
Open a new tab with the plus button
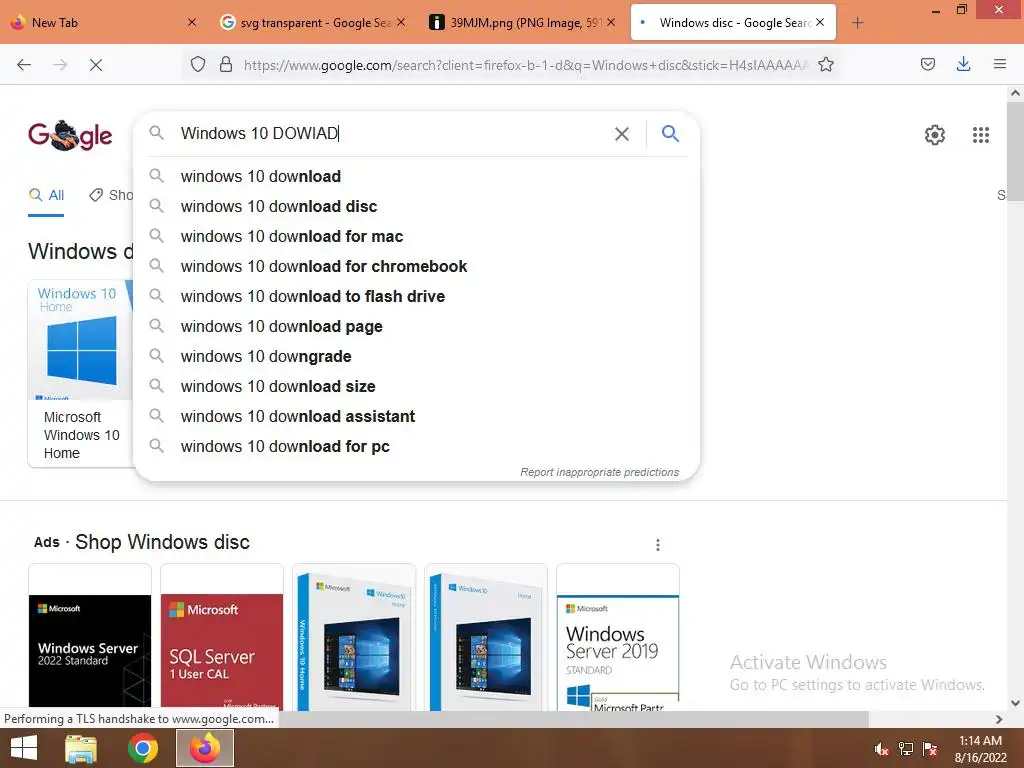tap(857, 23)
